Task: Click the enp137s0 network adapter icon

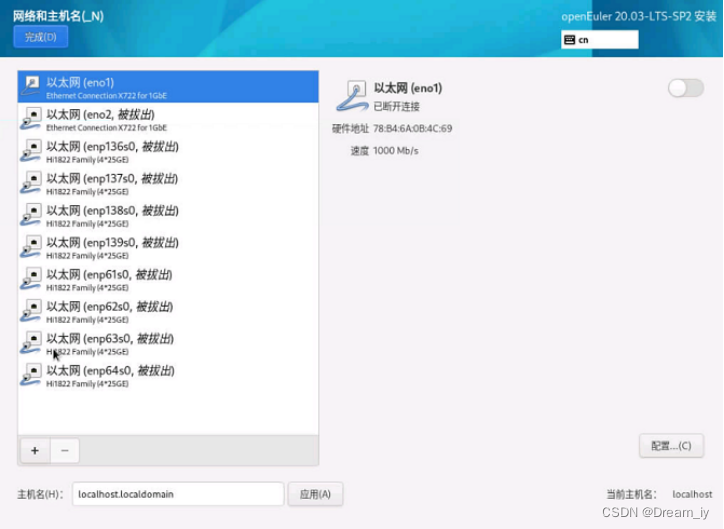Action: click(31, 182)
